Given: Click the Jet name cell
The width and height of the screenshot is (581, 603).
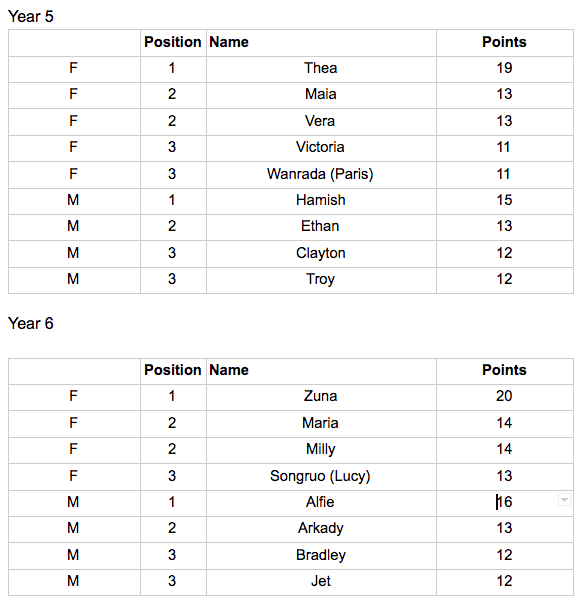Looking at the screenshot, I should 321,583.
